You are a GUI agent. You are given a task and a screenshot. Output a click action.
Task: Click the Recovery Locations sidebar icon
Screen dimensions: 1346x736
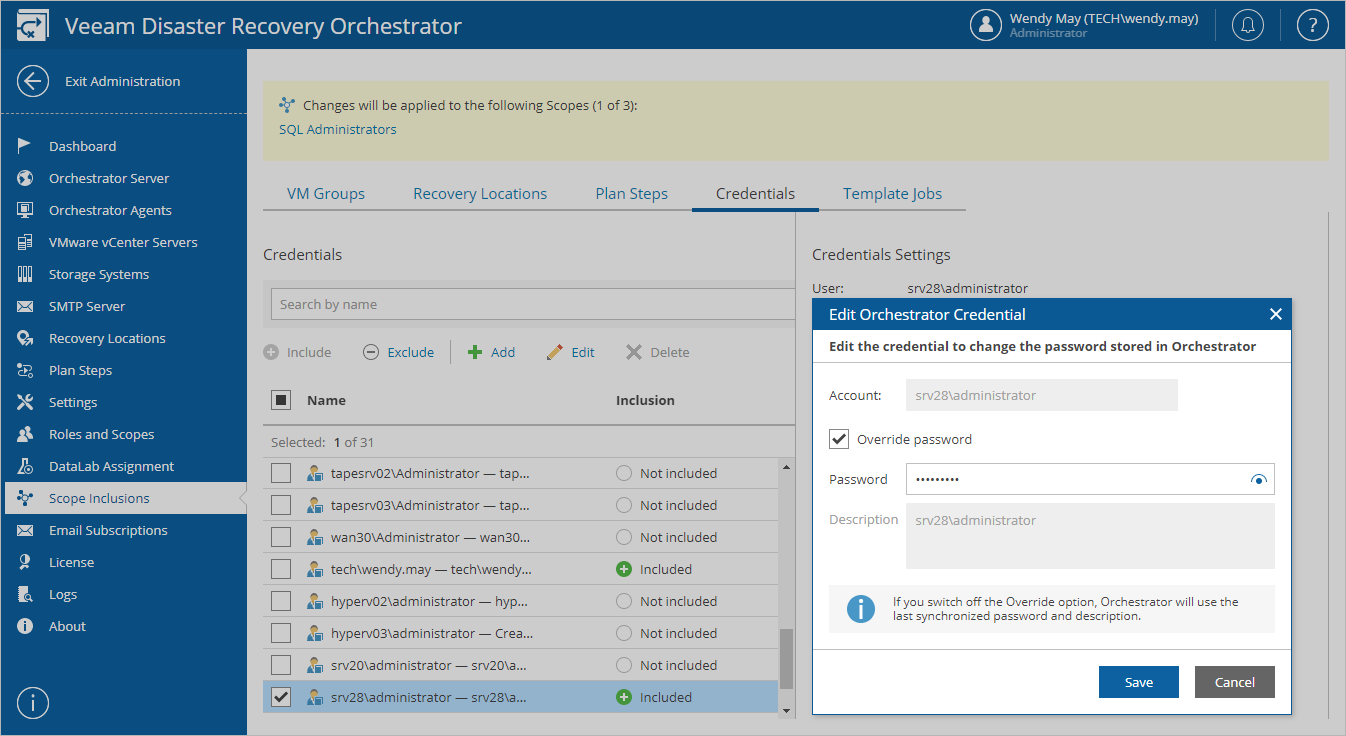tap(26, 338)
